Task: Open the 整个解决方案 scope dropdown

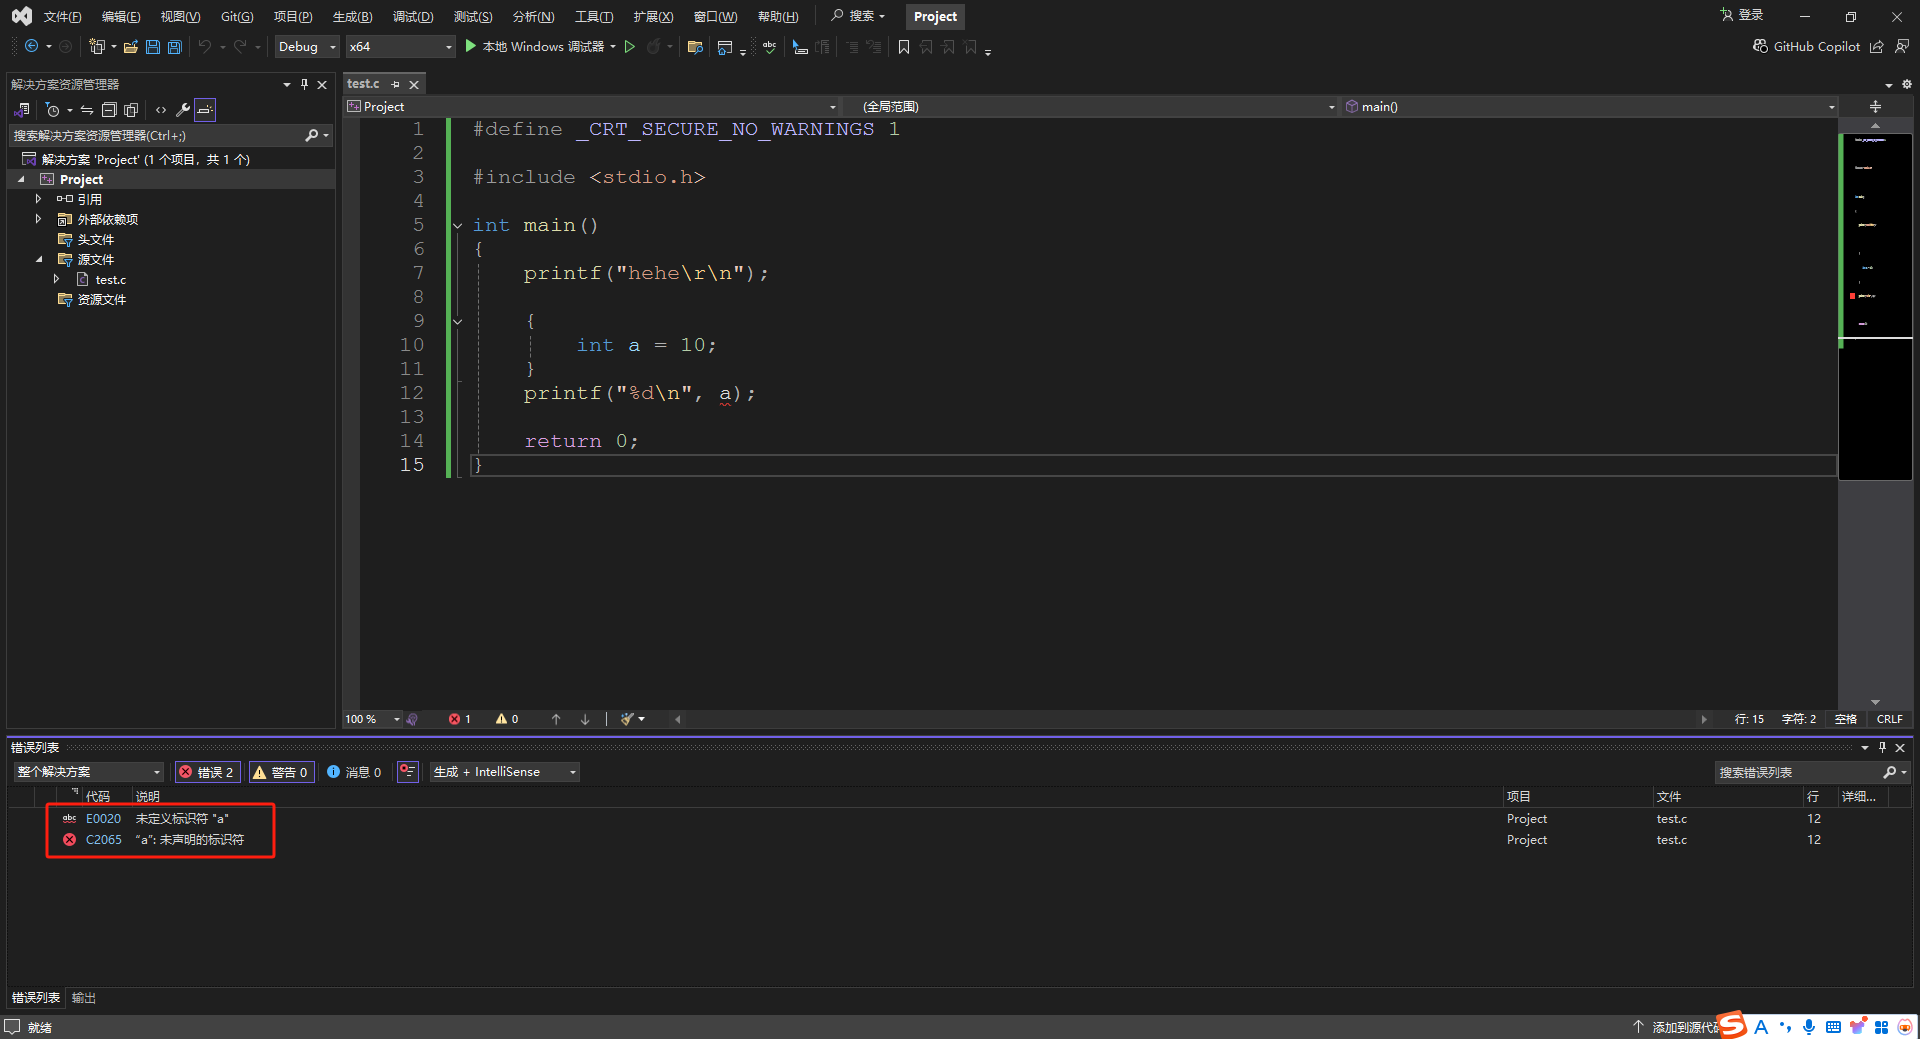Action: point(88,772)
